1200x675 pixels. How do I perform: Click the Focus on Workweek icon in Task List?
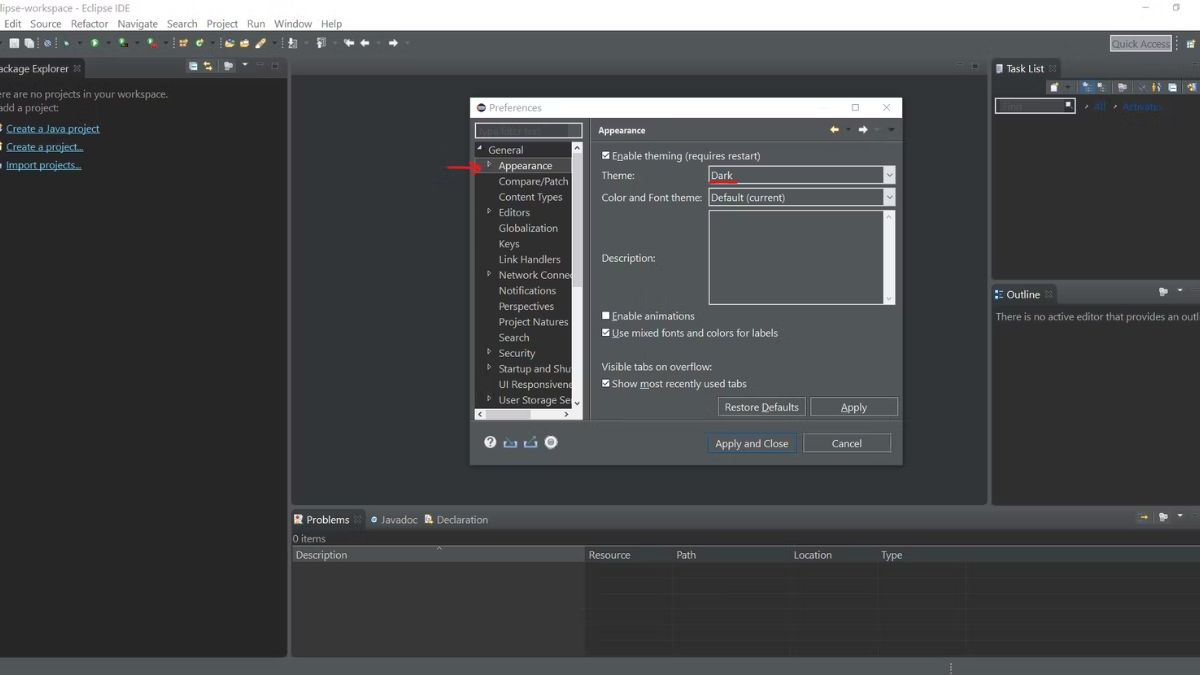pyautogui.click(x=1122, y=87)
